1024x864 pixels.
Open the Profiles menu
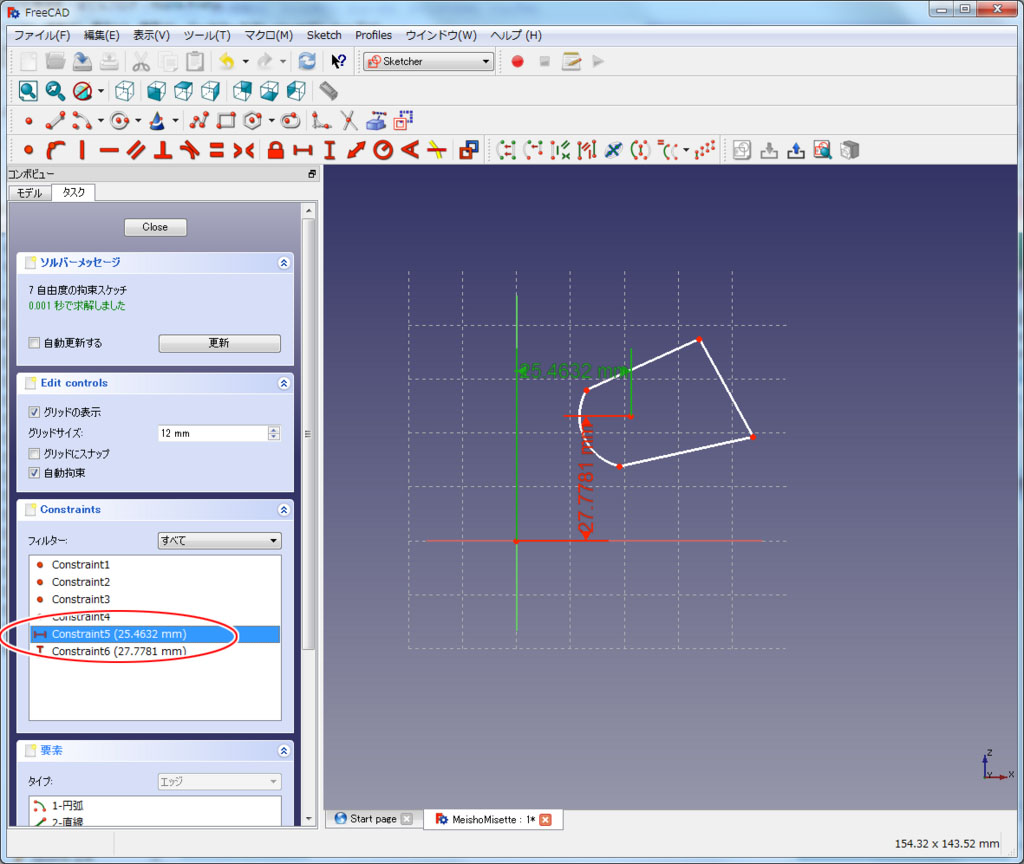point(374,35)
